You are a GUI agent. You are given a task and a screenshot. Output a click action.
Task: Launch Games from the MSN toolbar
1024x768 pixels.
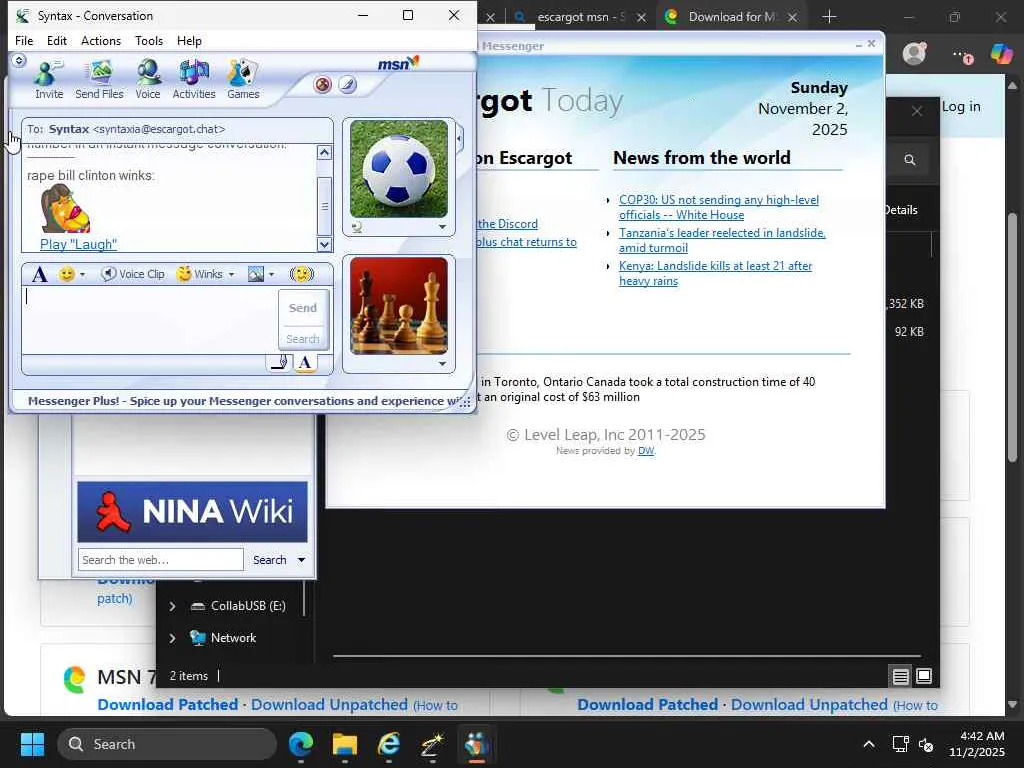243,80
